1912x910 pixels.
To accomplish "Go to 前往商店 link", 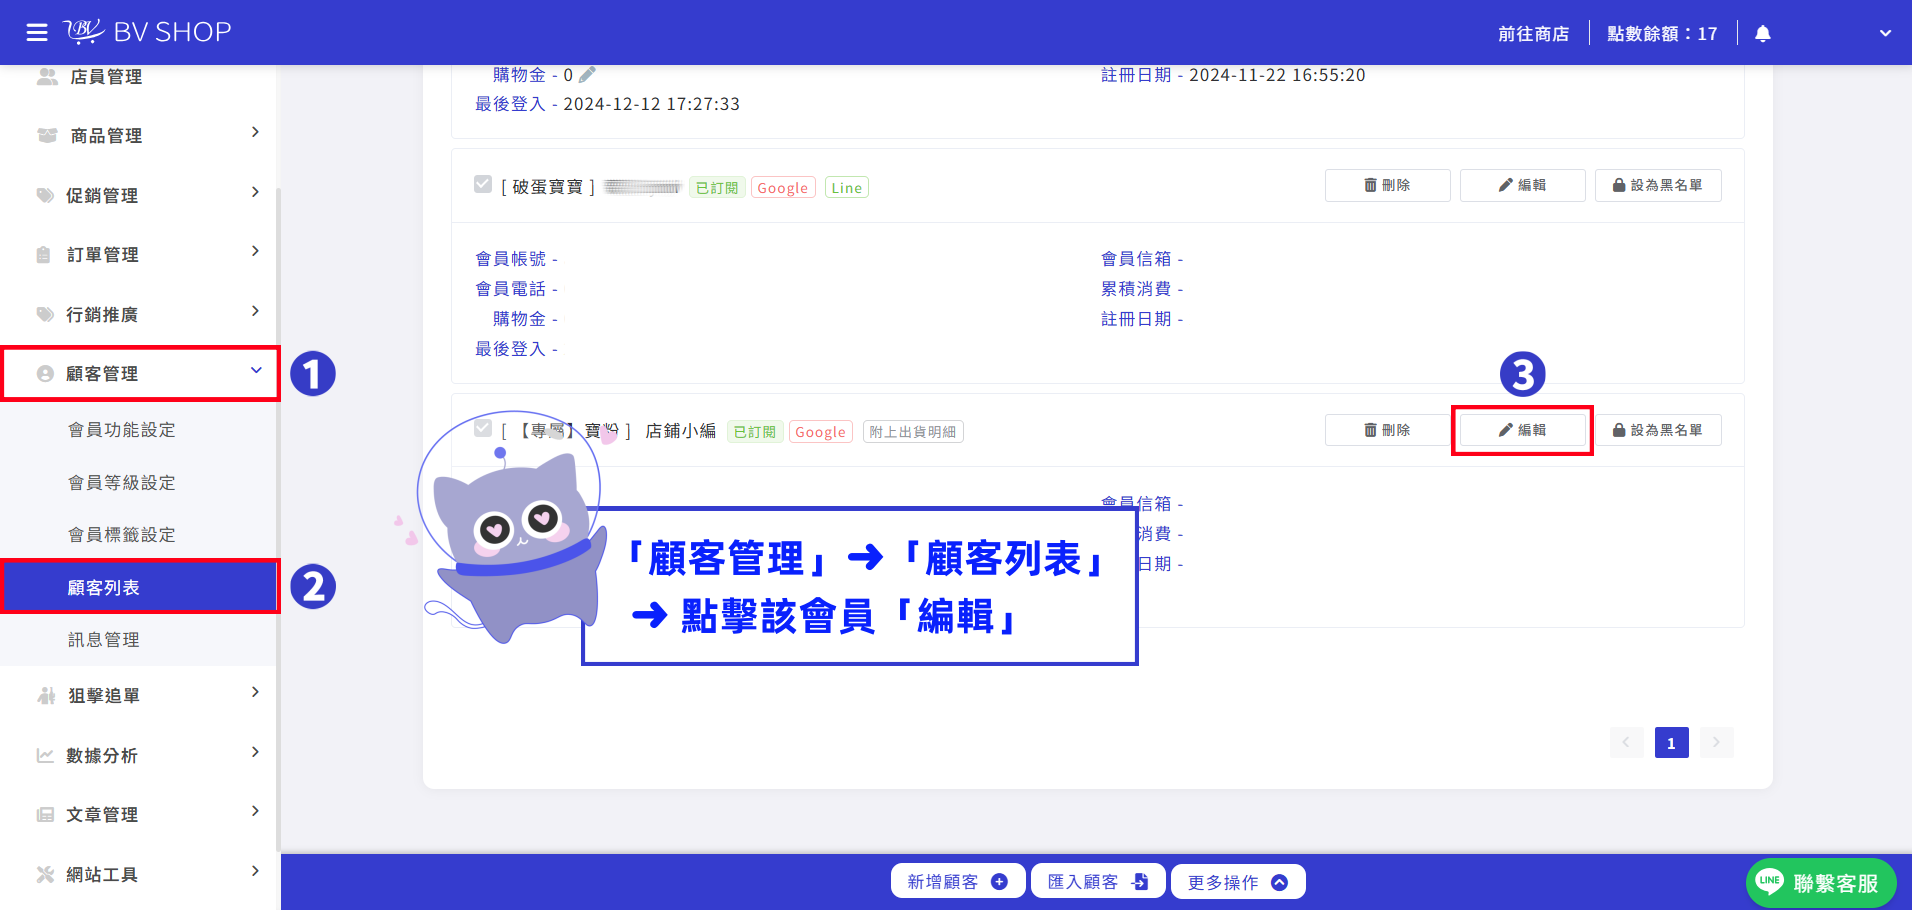I will [1533, 34].
